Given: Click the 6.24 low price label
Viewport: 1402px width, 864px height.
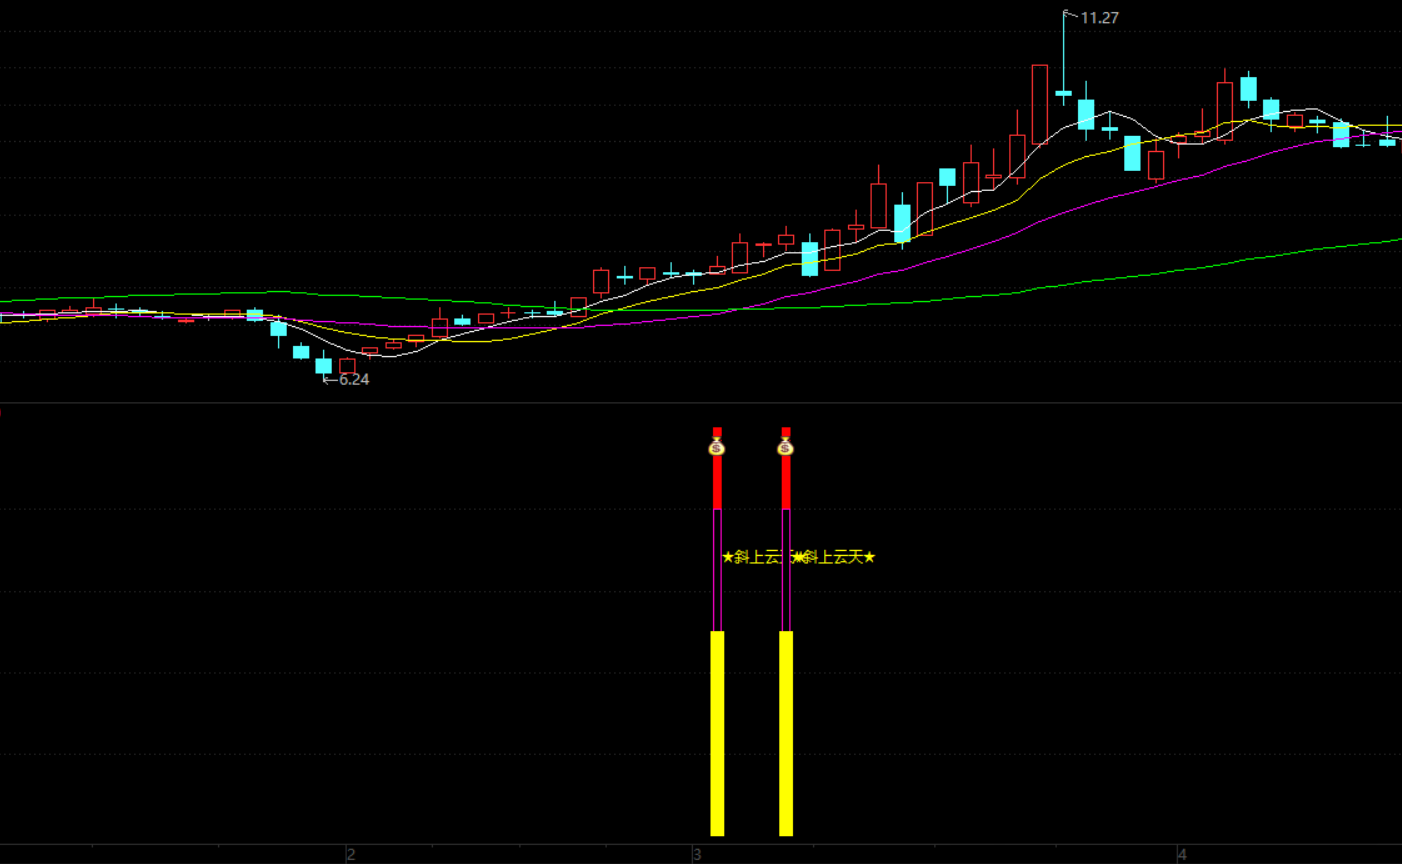Looking at the screenshot, I should click(x=354, y=380).
